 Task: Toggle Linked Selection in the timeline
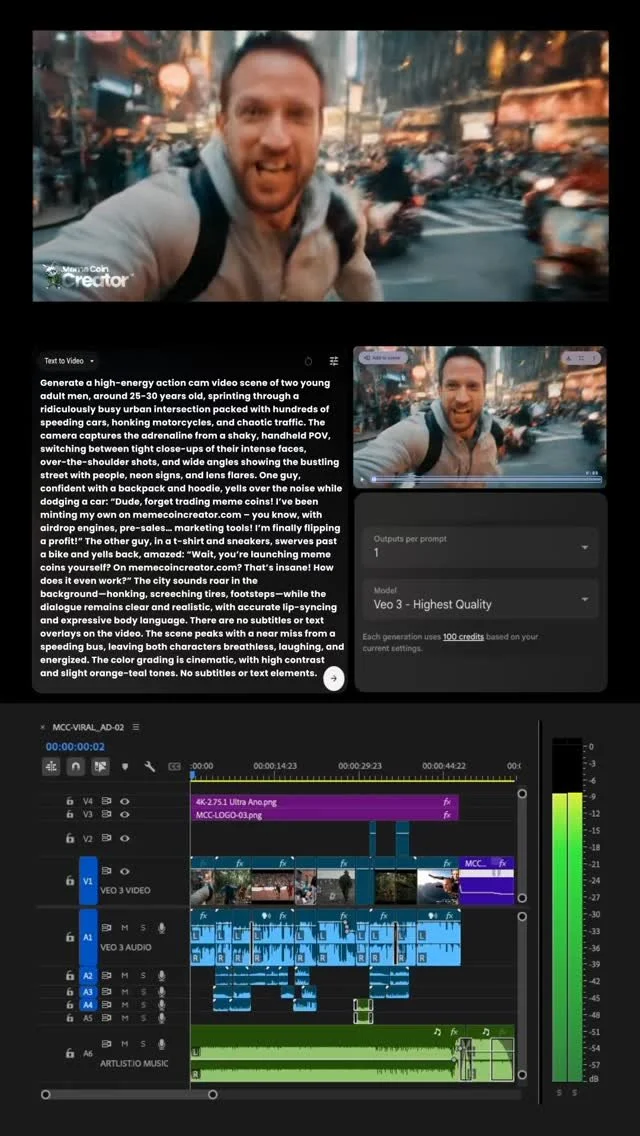(100, 767)
